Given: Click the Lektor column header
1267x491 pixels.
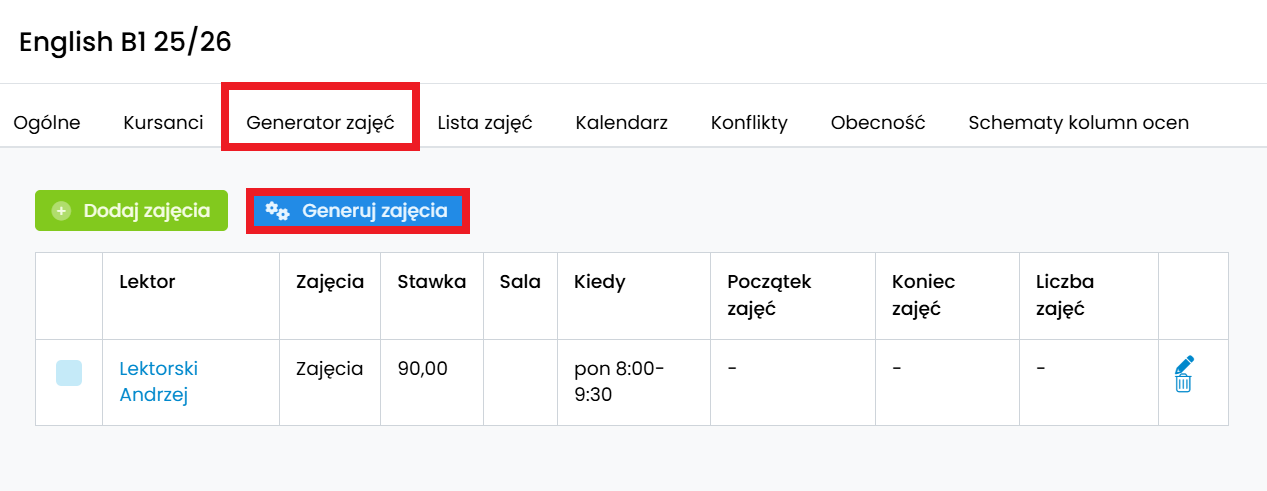Looking at the screenshot, I should 147,282.
